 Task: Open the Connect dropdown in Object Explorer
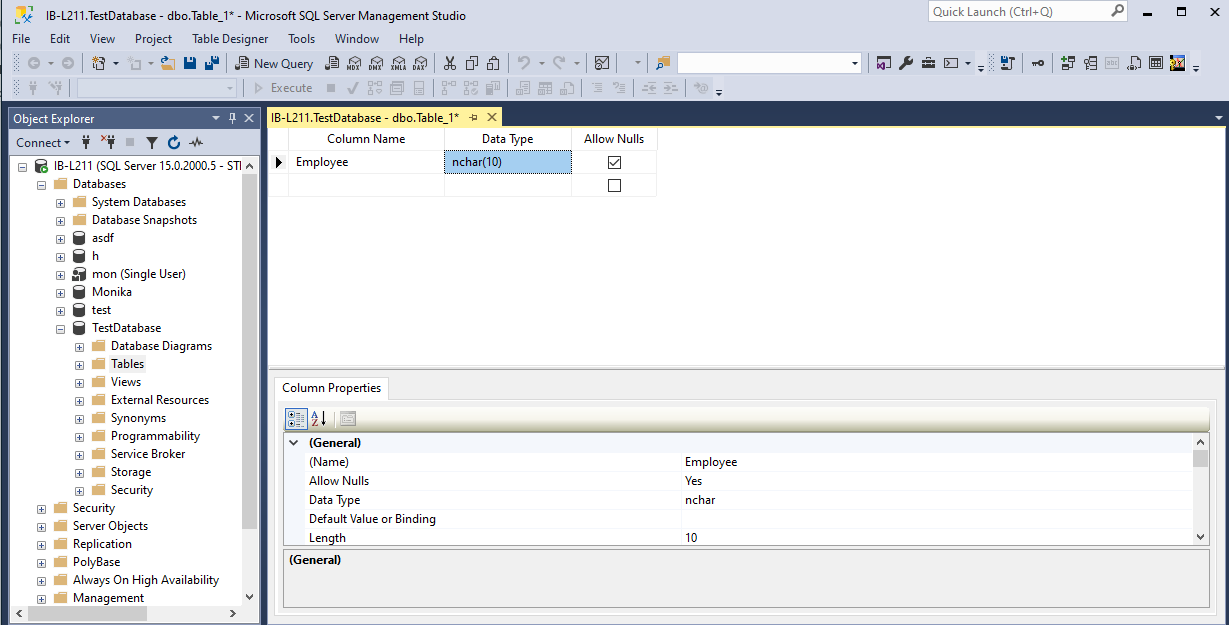(x=43, y=142)
